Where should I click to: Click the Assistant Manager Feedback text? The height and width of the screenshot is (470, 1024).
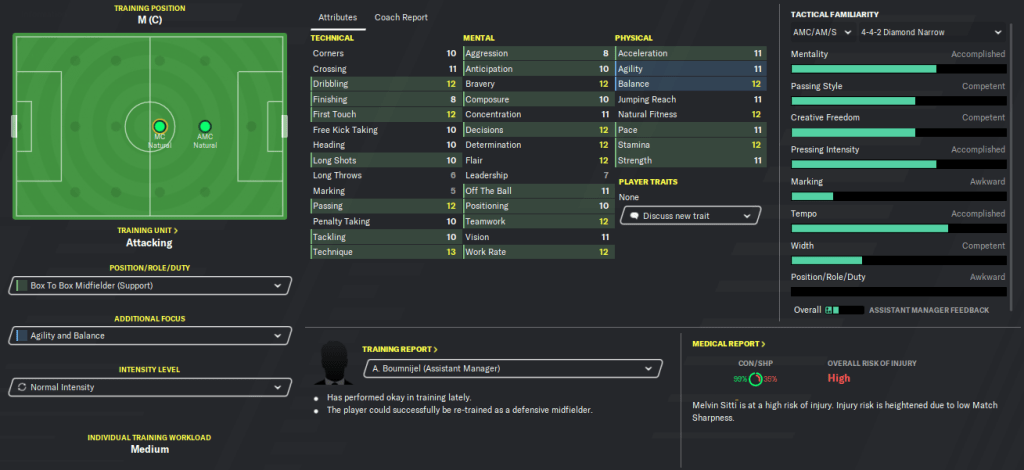(x=929, y=310)
